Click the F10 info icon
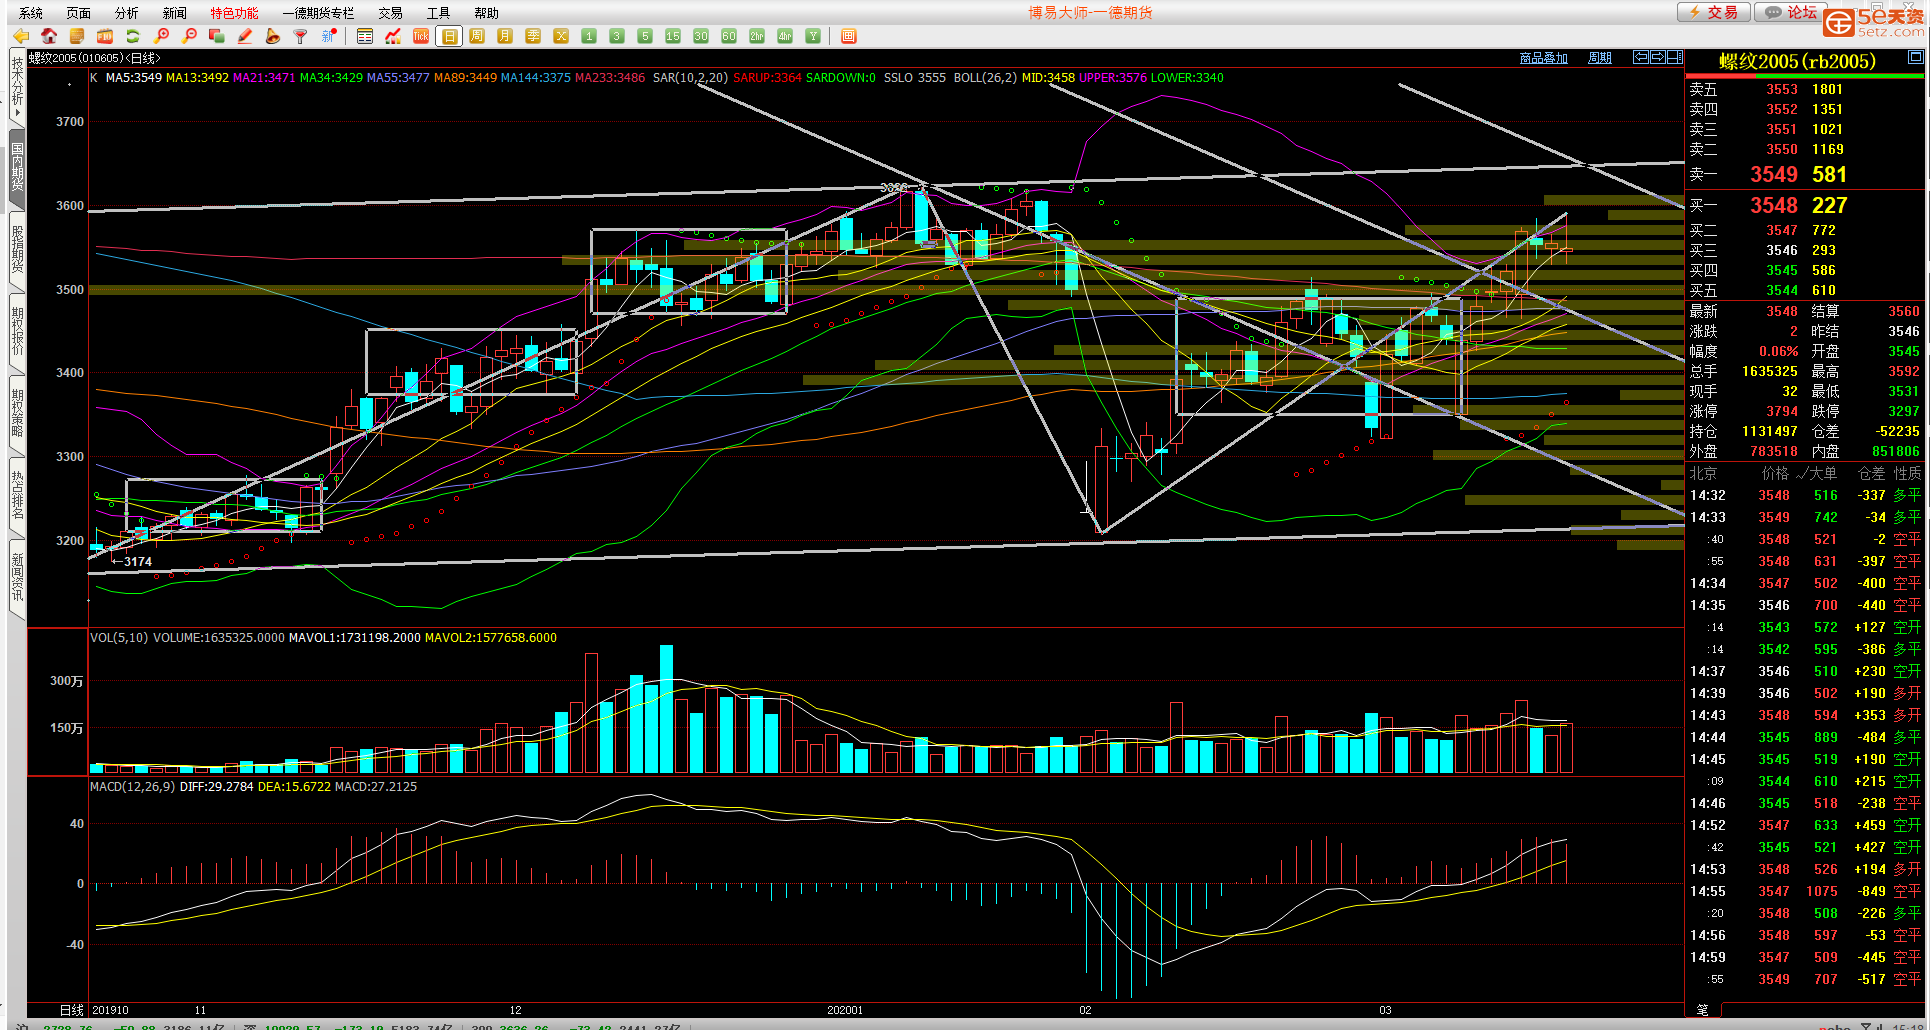Screen dimensions: 1930x1030 104,36
